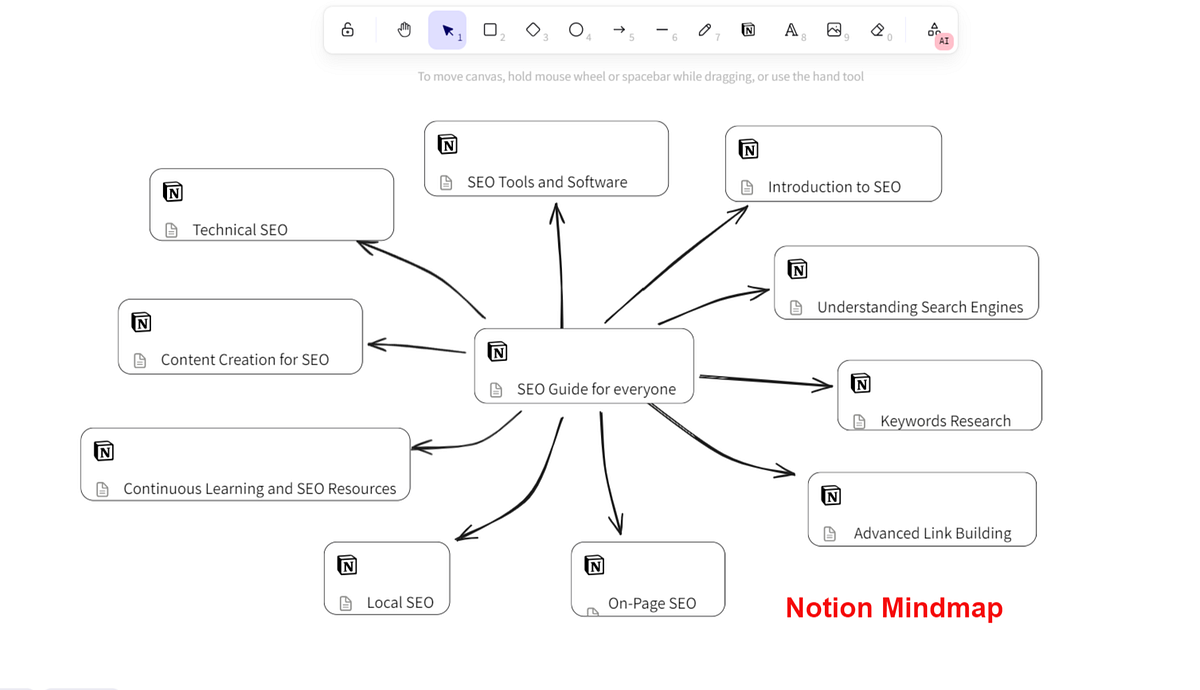Select the Hand tool for panning
This screenshot has height=690, width=1200.
click(x=404, y=30)
